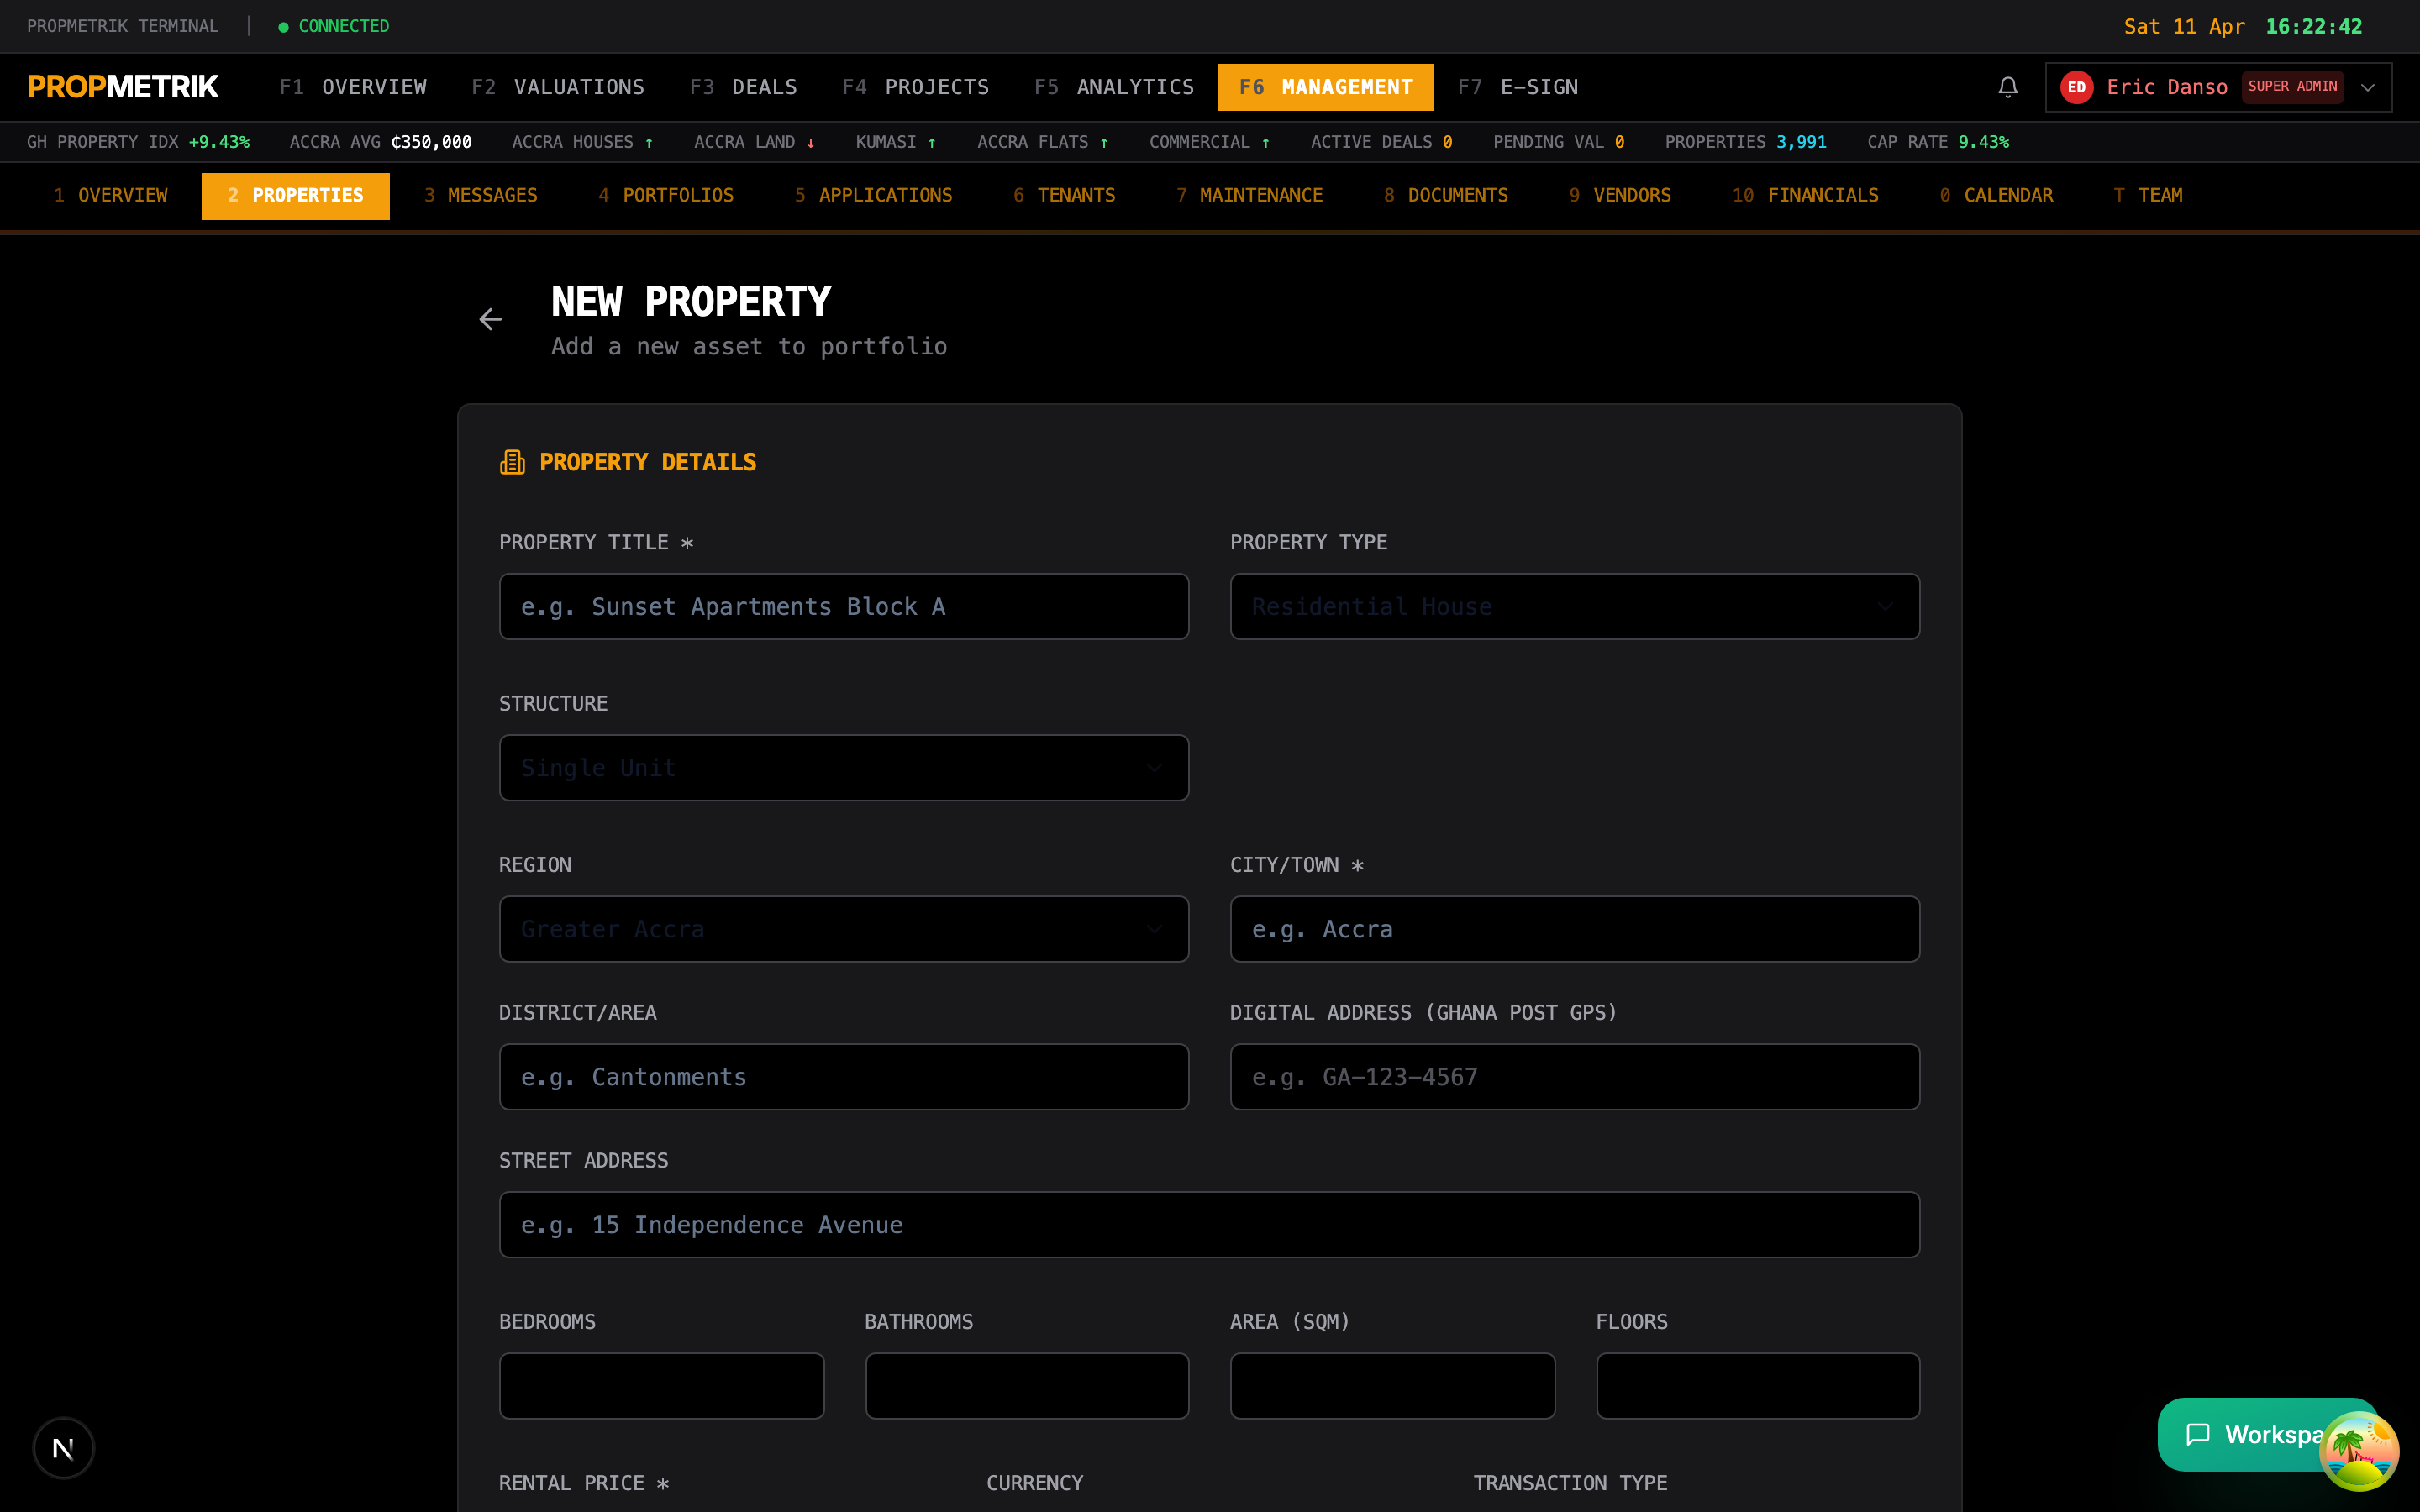Screen dimensions: 2420x1512
Task: Focus the Digital Address input field
Action: point(1574,1077)
